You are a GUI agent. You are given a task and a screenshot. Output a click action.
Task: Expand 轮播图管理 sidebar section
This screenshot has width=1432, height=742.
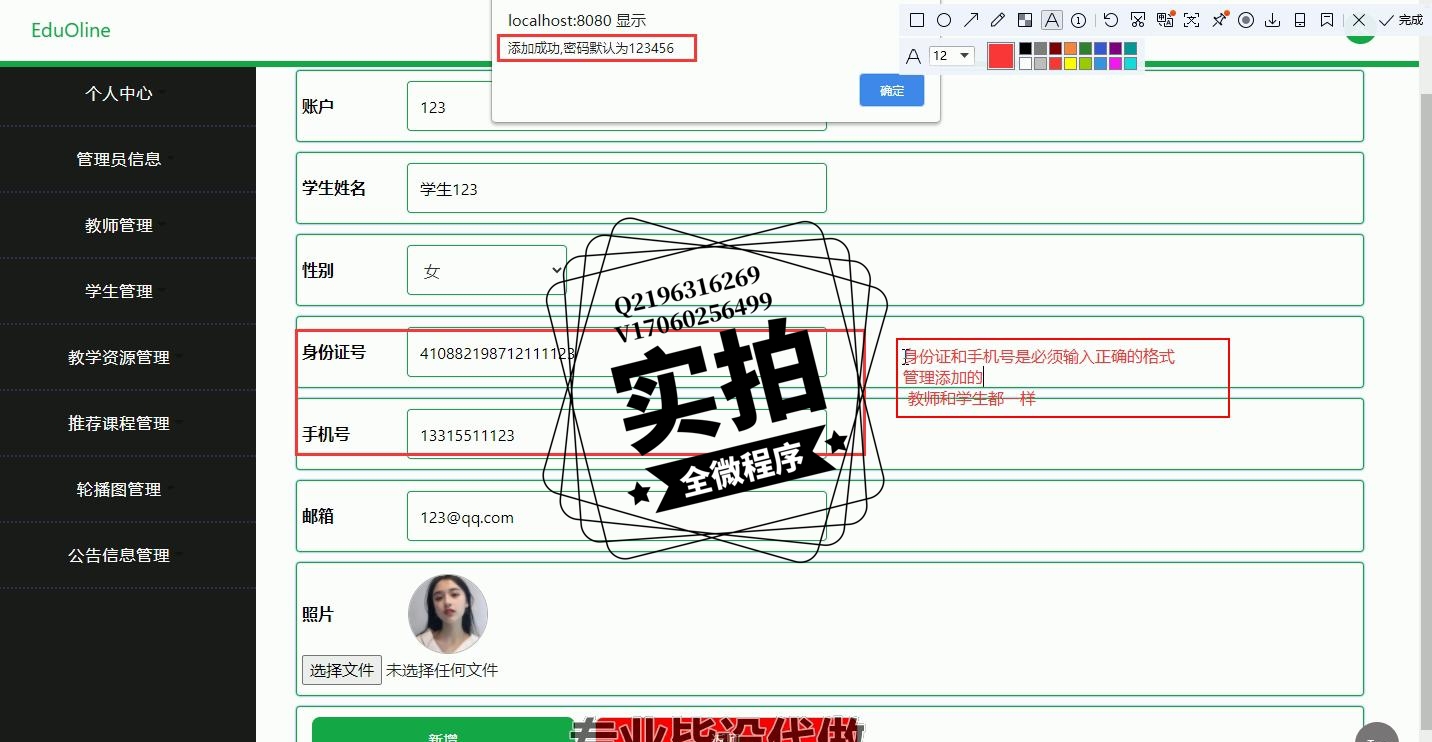tap(119, 489)
